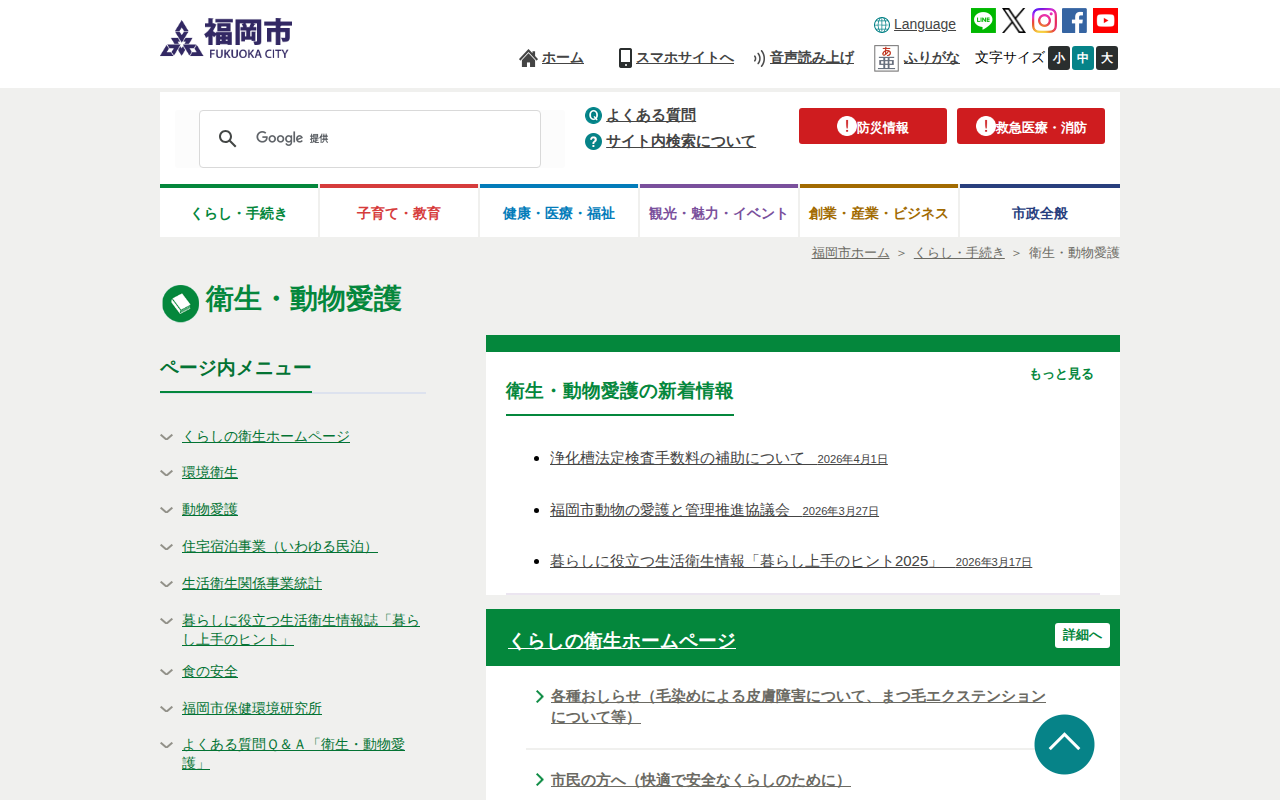1280x800 pixels.
Task: Click the home icon in header
Action: (x=528, y=58)
